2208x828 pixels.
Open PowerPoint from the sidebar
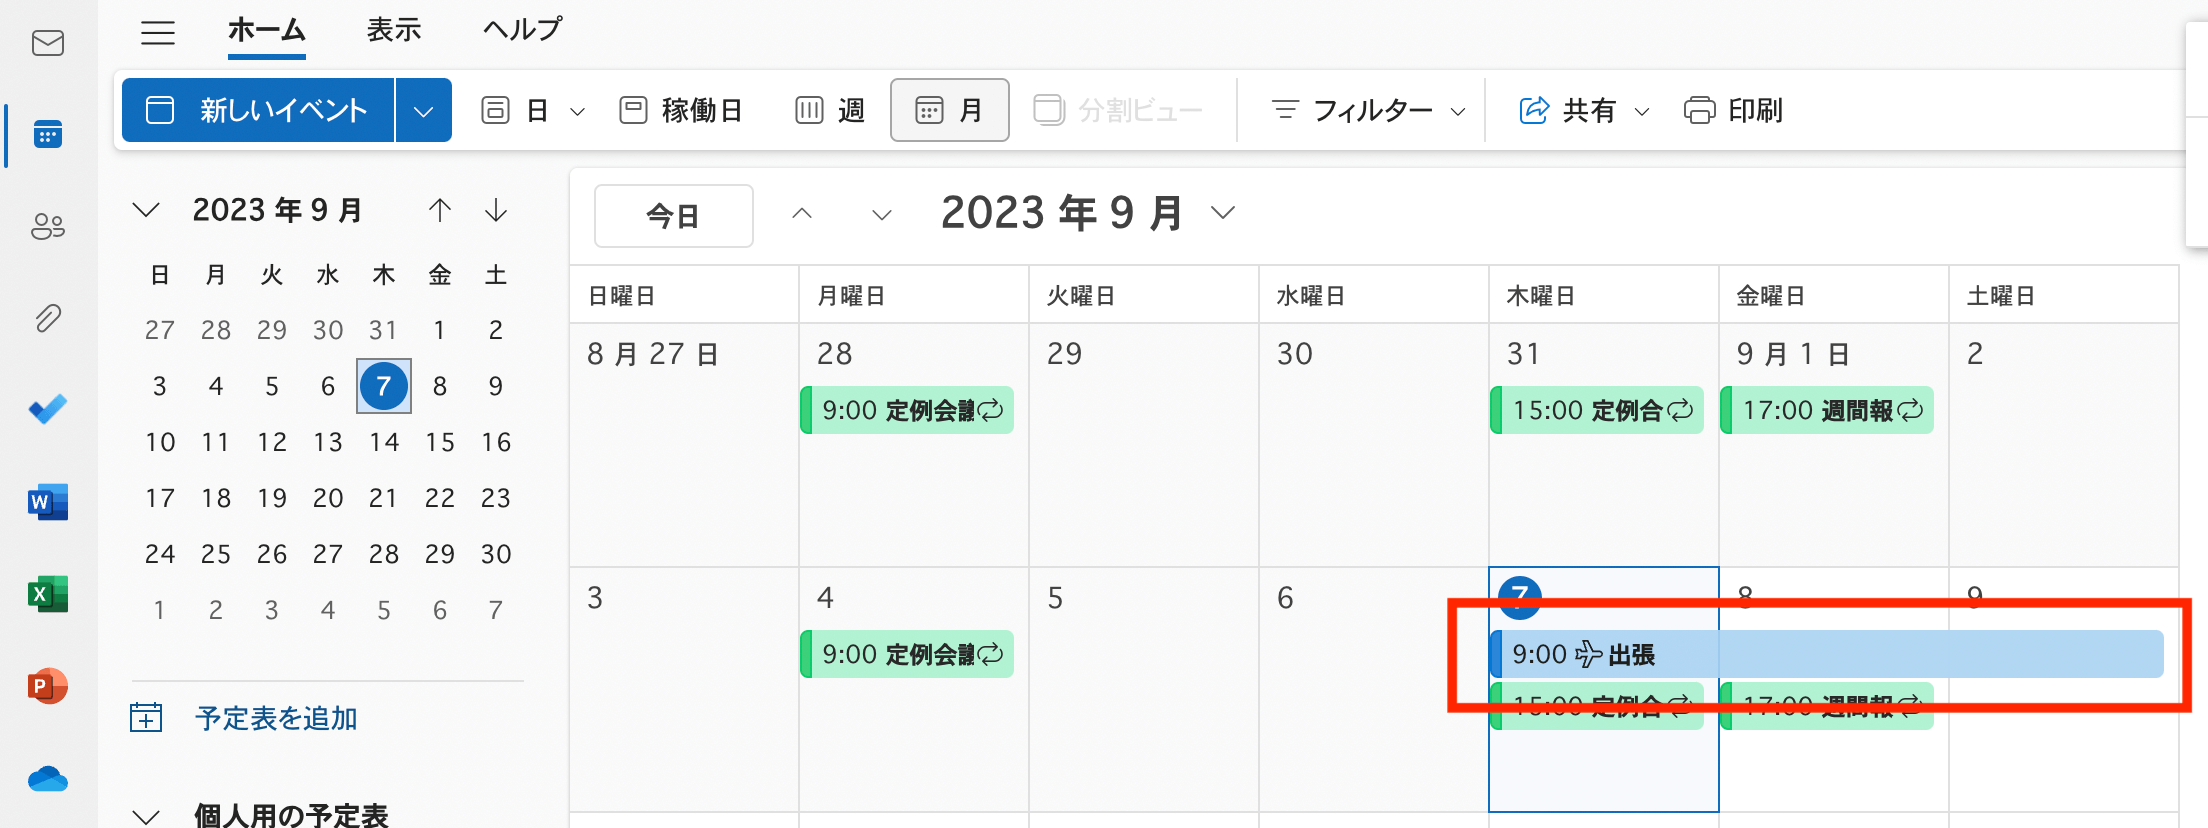point(48,686)
